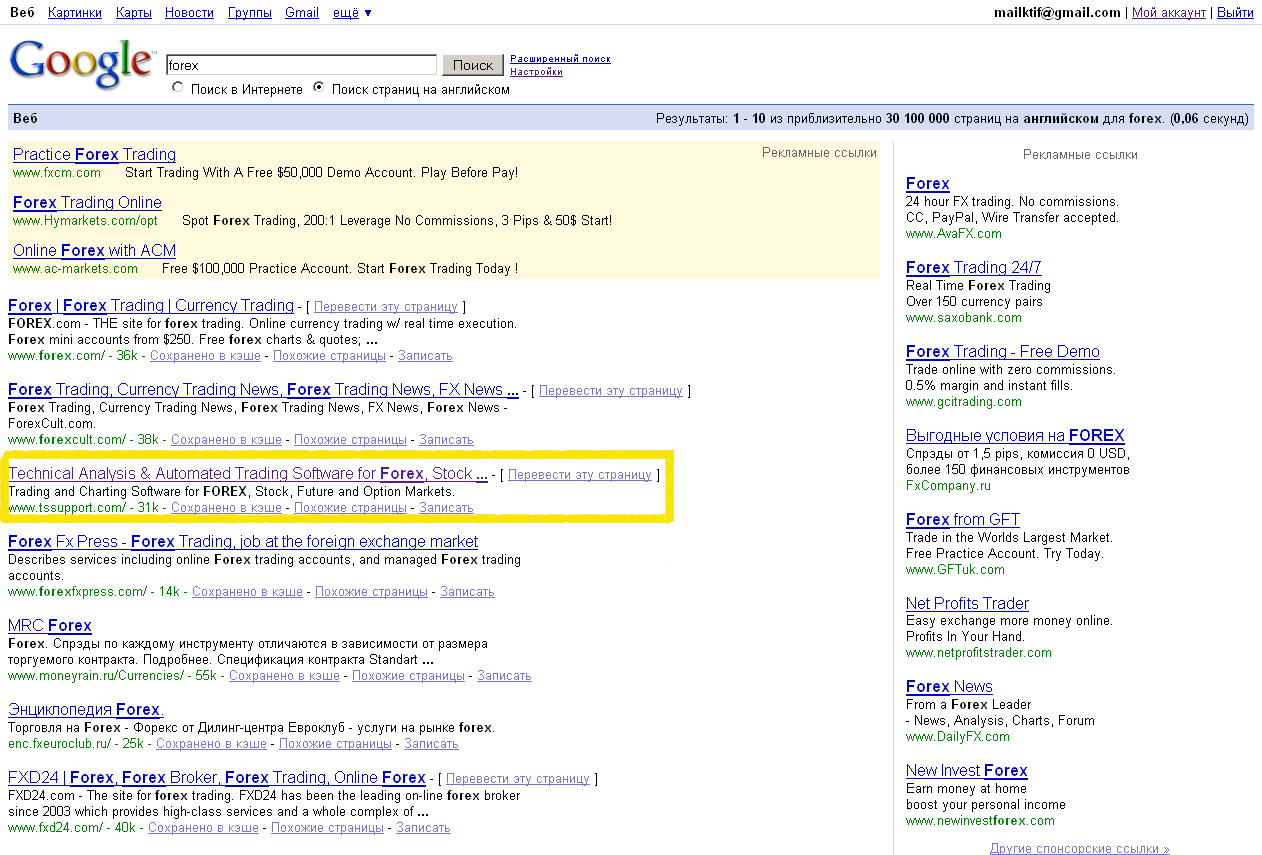Image resolution: width=1262 pixels, height=855 pixels.
Task: Translate the FOREX.com result page
Action: 385,307
